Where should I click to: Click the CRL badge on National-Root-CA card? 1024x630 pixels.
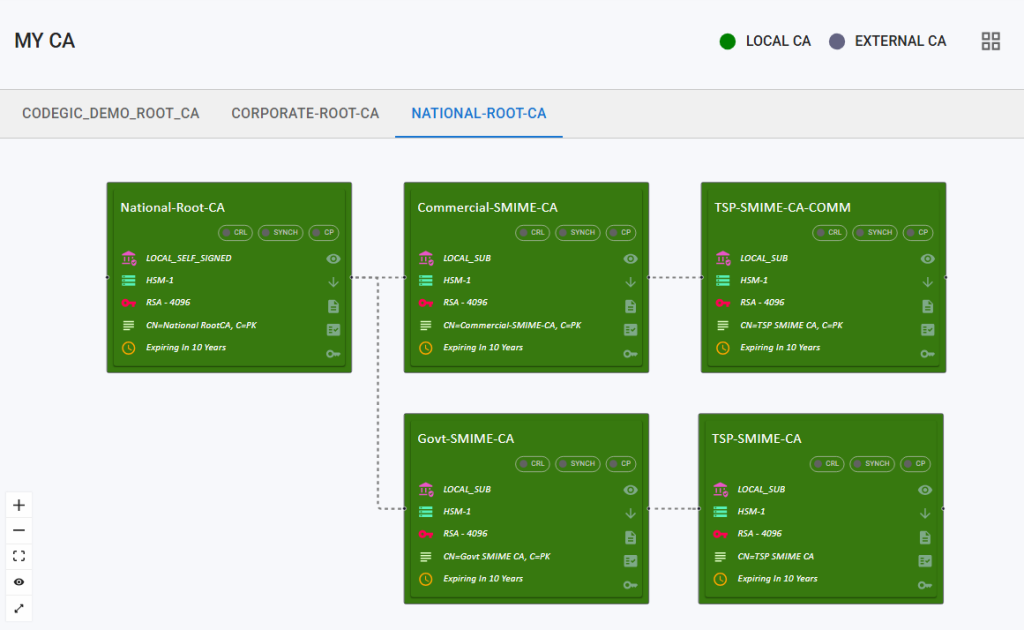pyautogui.click(x=236, y=232)
